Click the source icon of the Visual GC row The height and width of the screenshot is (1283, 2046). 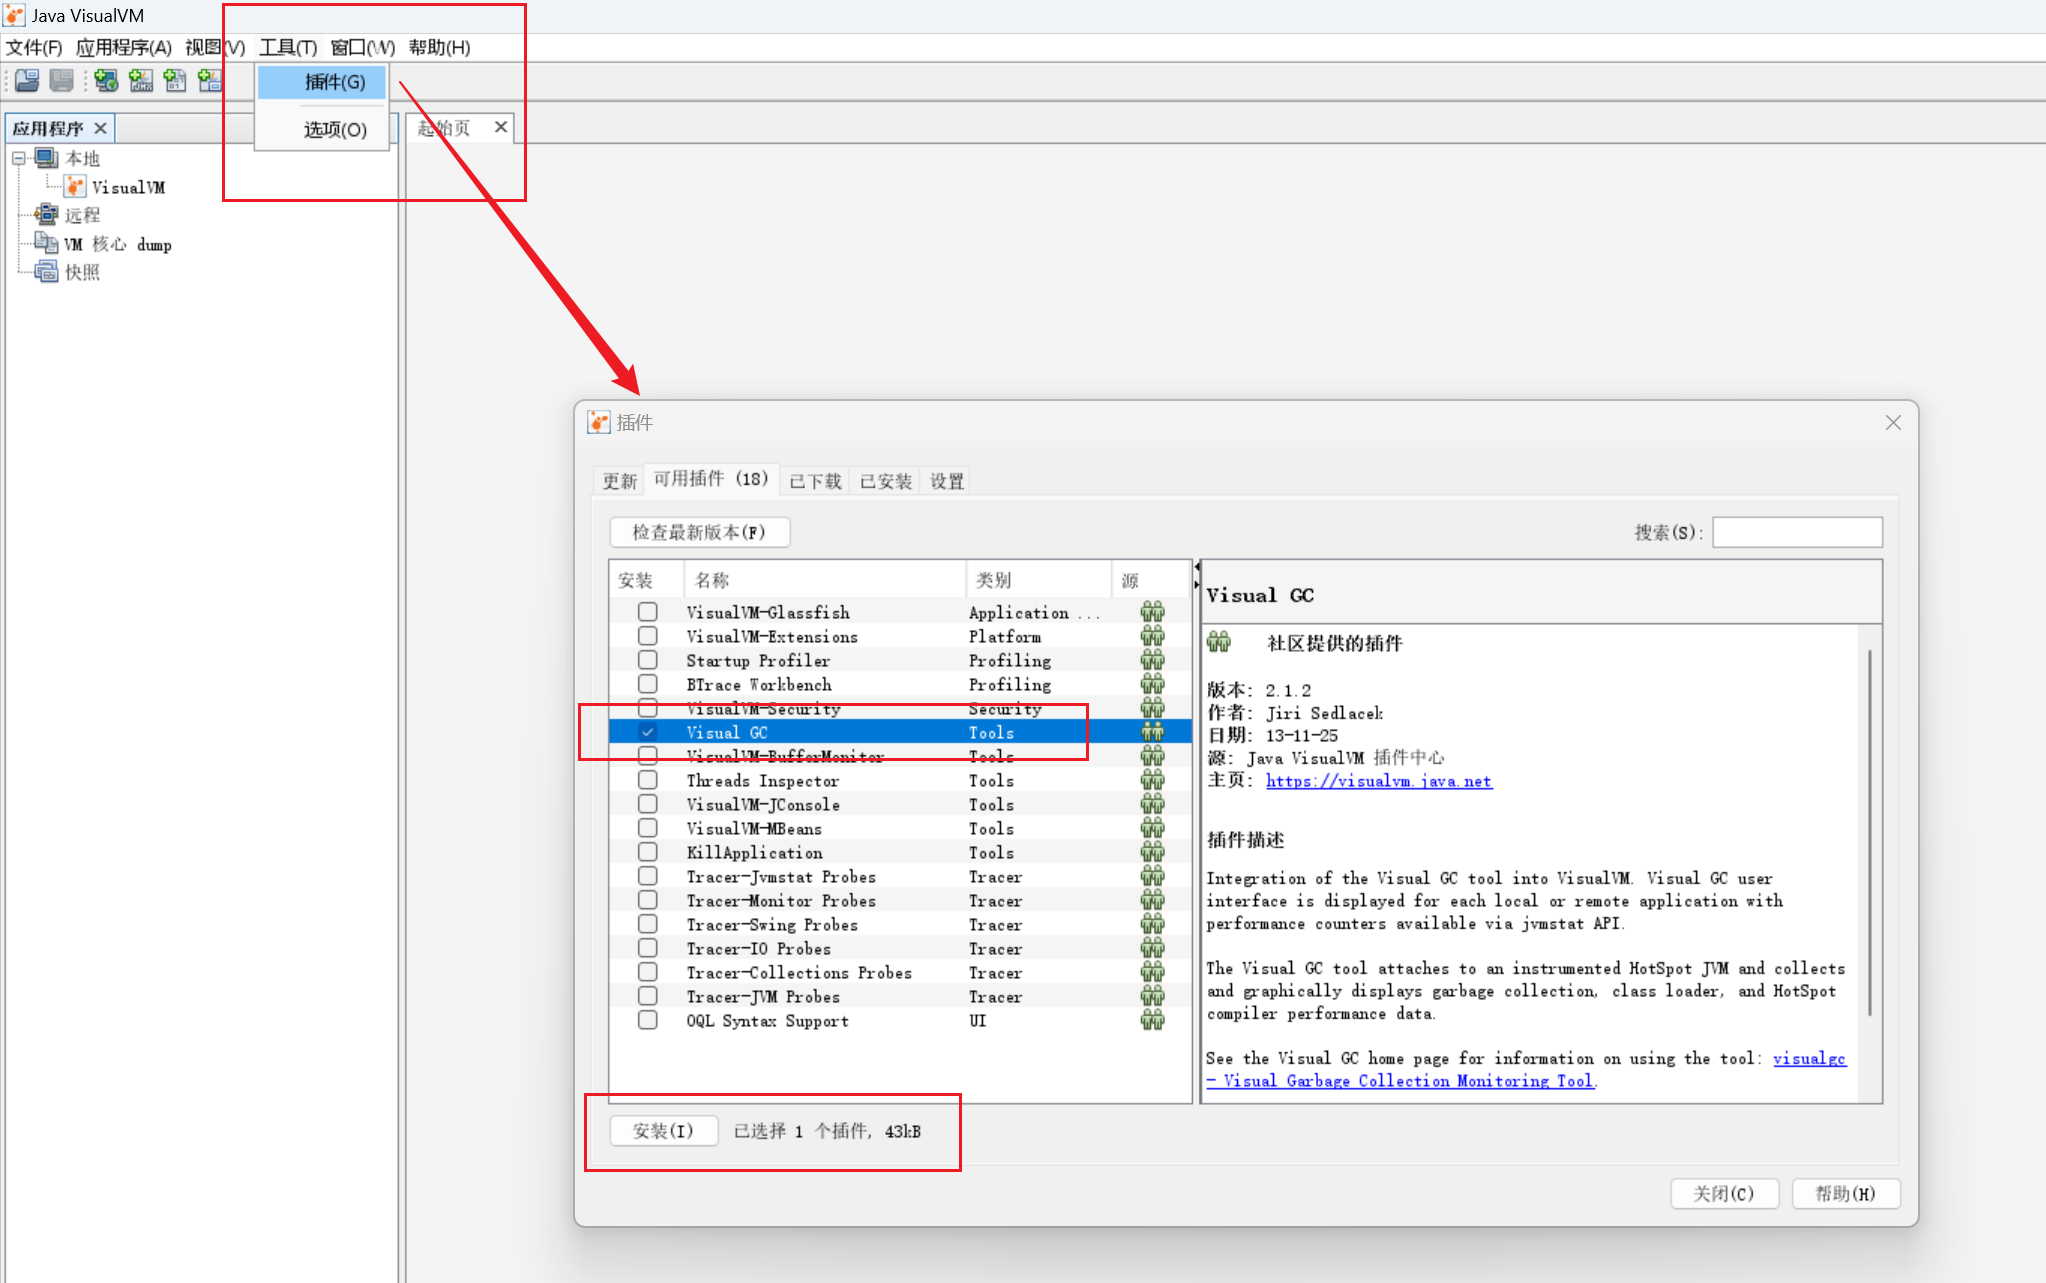coord(1152,732)
